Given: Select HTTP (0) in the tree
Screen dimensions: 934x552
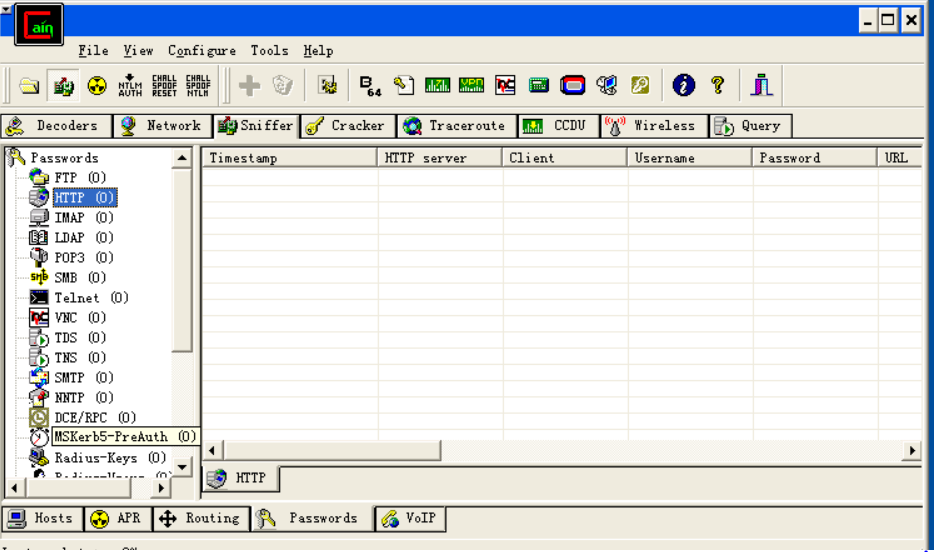Looking at the screenshot, I should [x=84, y=198].
